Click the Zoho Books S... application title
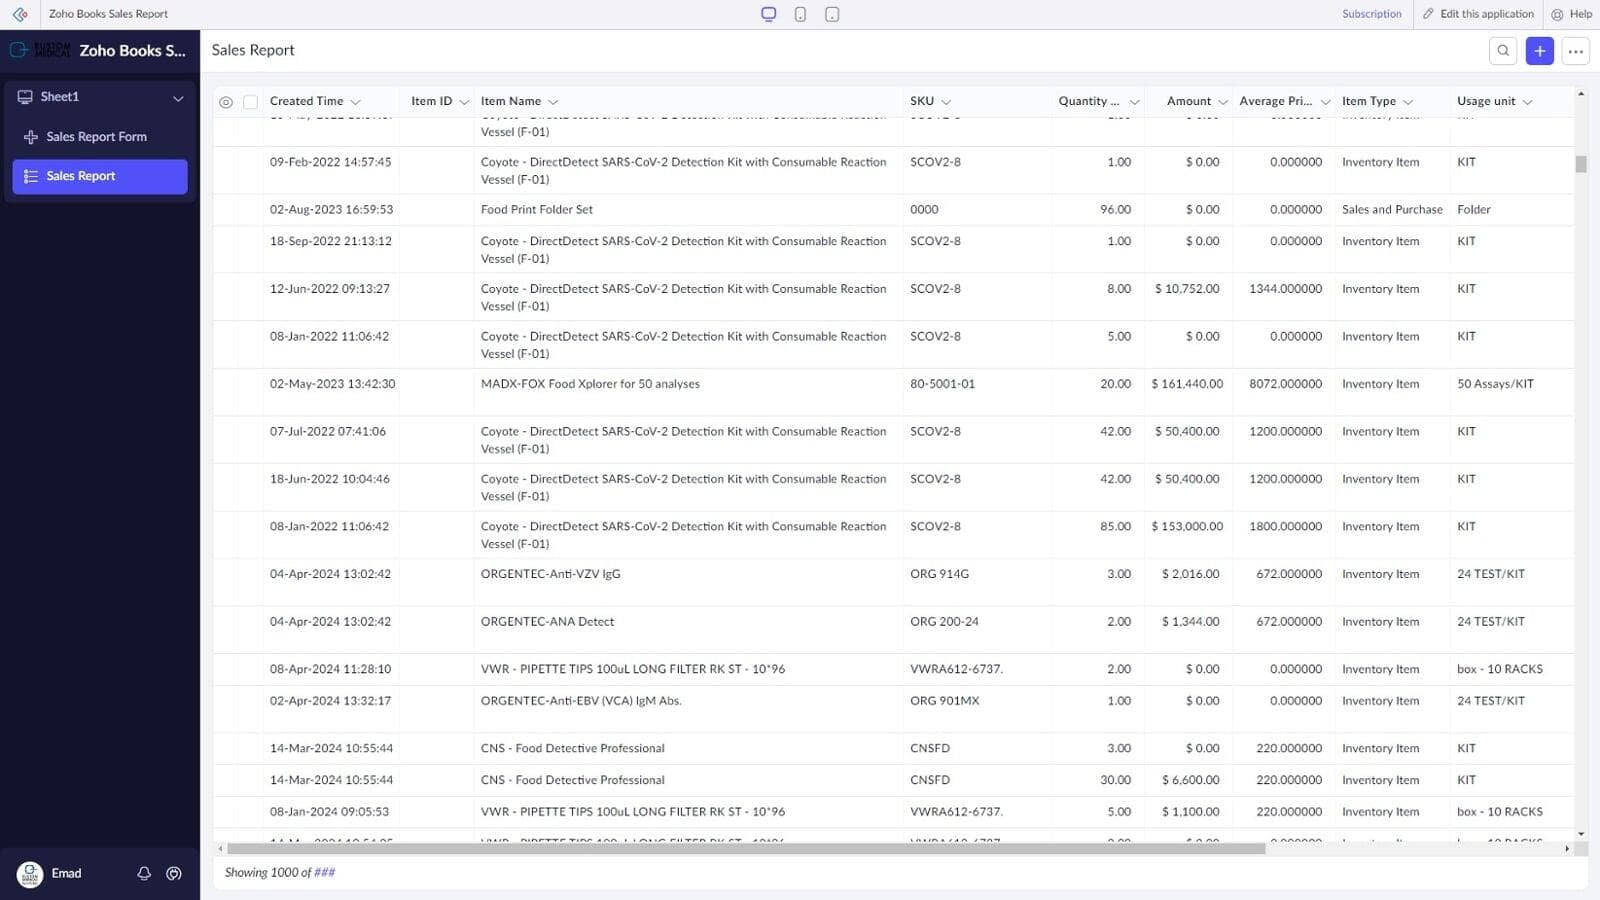Viewport: 1600px width, 900px height. point(132,51)
